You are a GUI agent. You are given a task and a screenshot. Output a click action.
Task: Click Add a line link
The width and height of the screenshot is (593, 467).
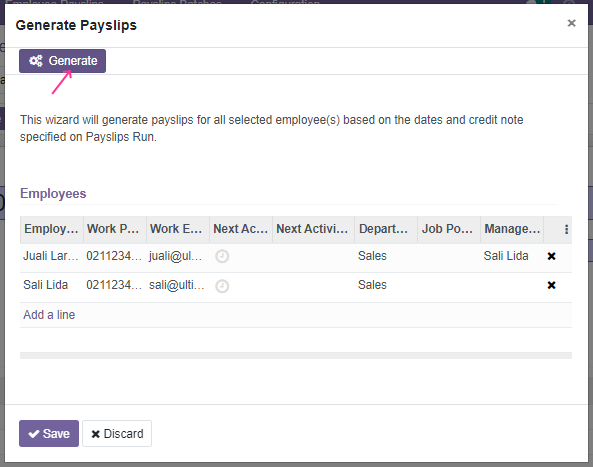pyautogui.click(x=49, y=315)
